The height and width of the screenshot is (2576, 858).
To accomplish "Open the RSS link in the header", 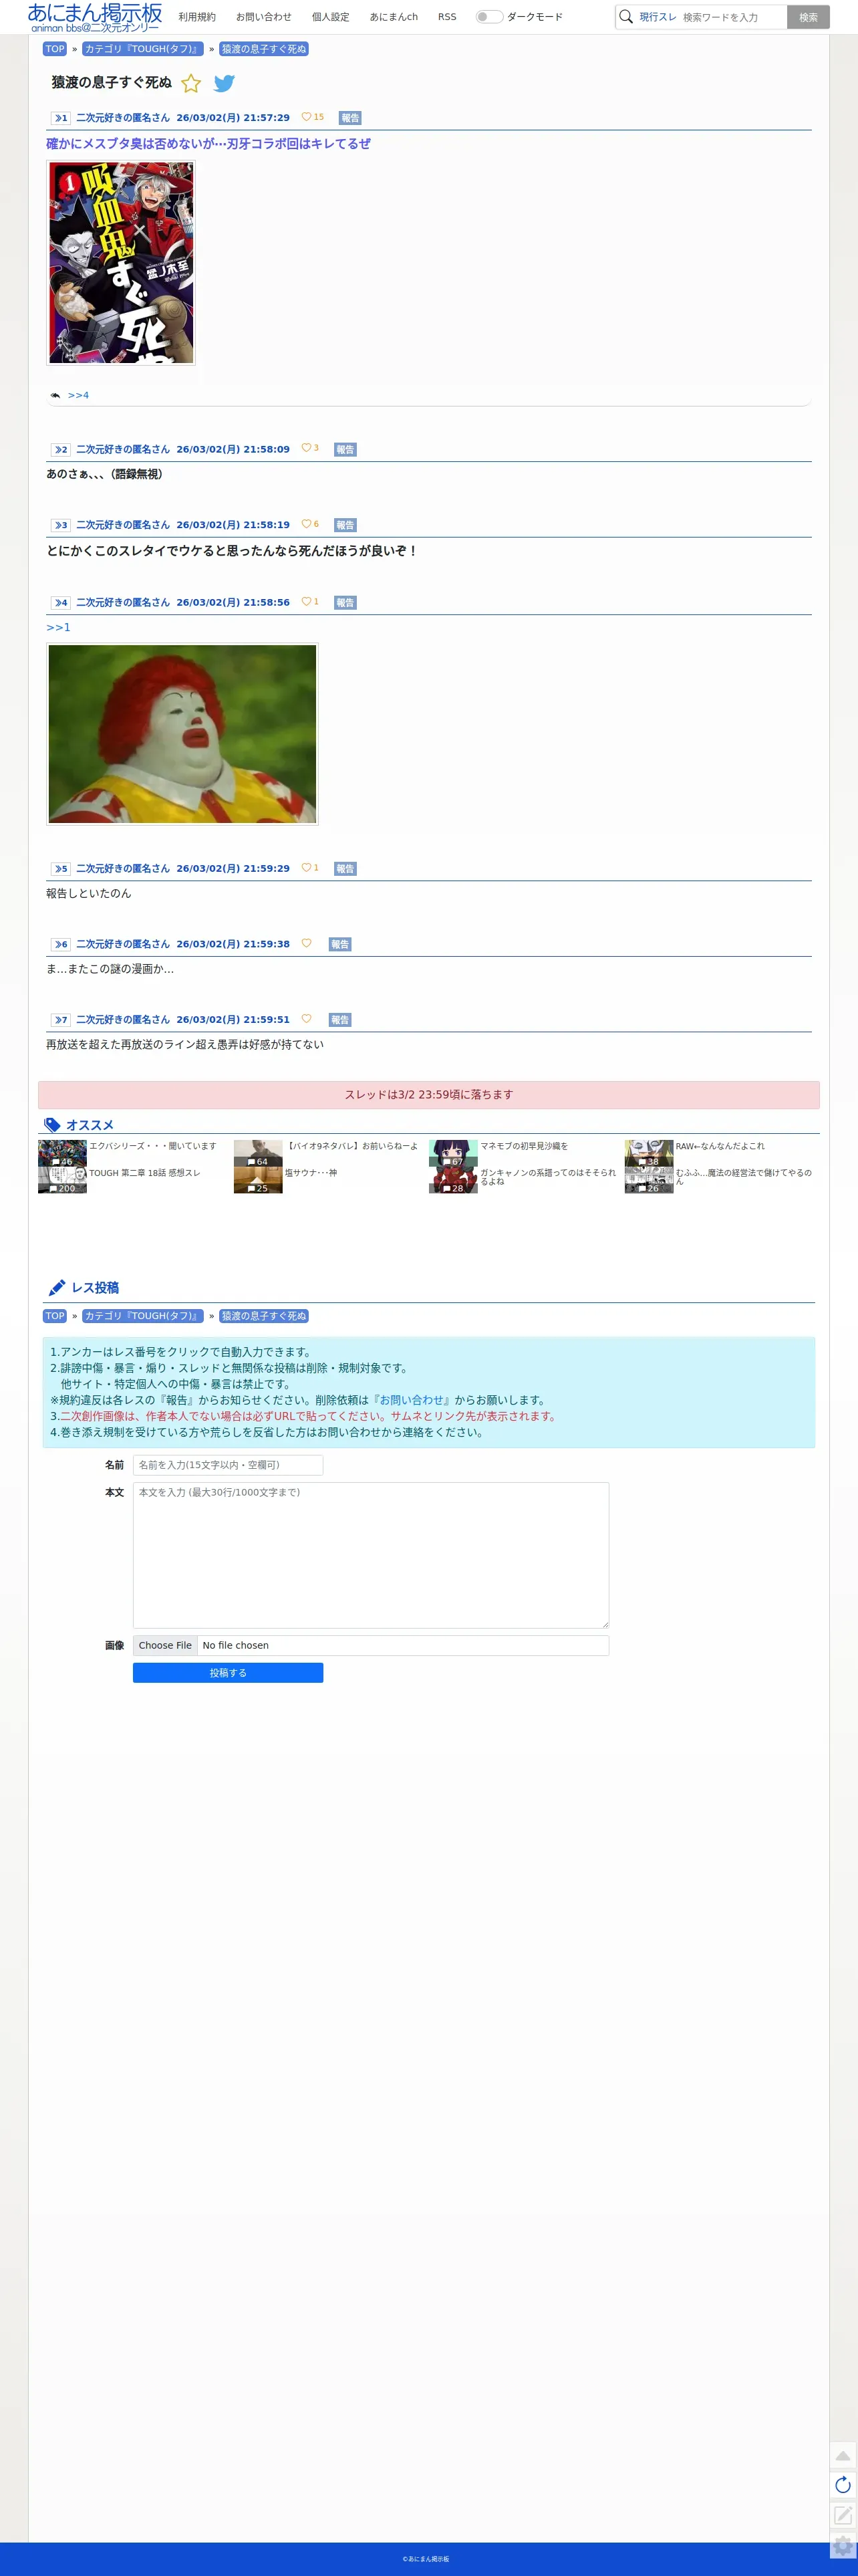I will pos(447,17).
